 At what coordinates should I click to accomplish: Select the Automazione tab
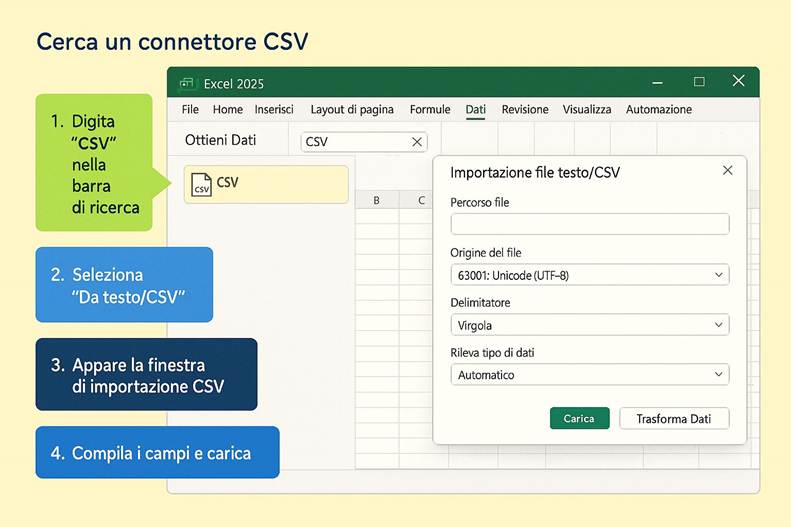tap(659, 109)
